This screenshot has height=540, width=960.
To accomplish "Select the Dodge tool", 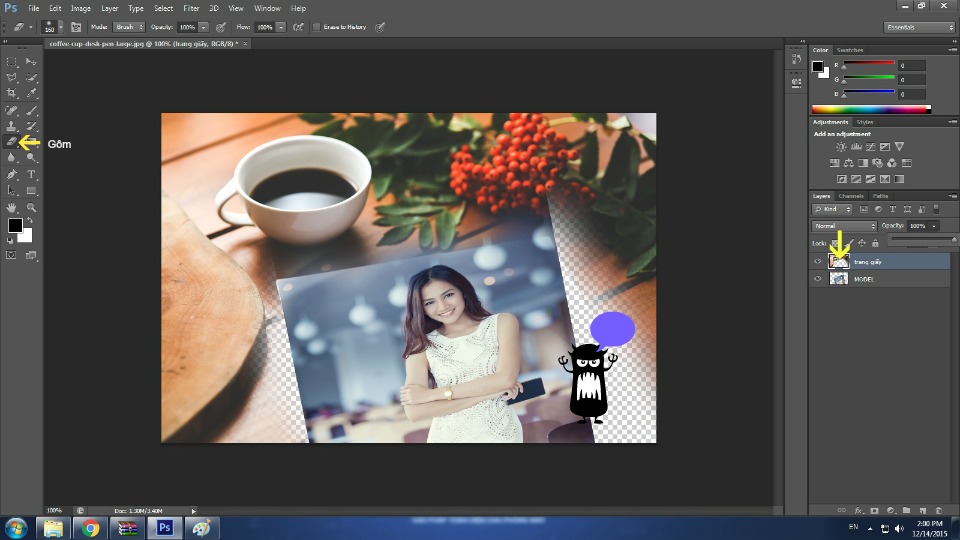I will [31, 158].
